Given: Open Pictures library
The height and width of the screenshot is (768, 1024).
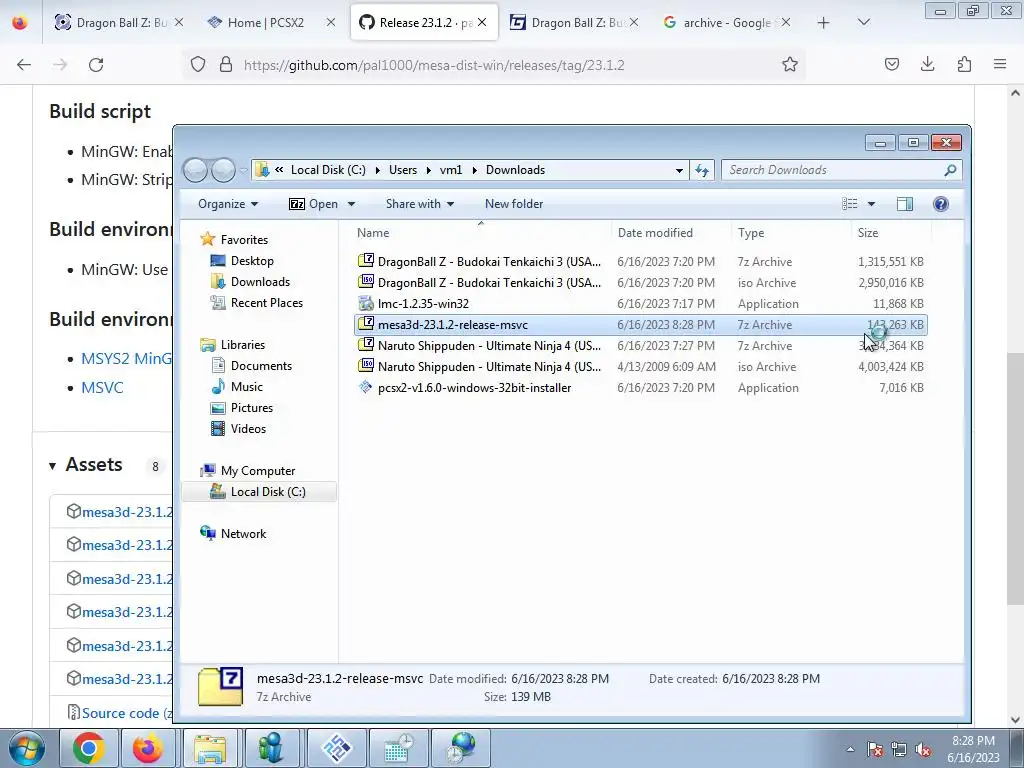Looking at the screenshot, I should [x=242, y=408].
